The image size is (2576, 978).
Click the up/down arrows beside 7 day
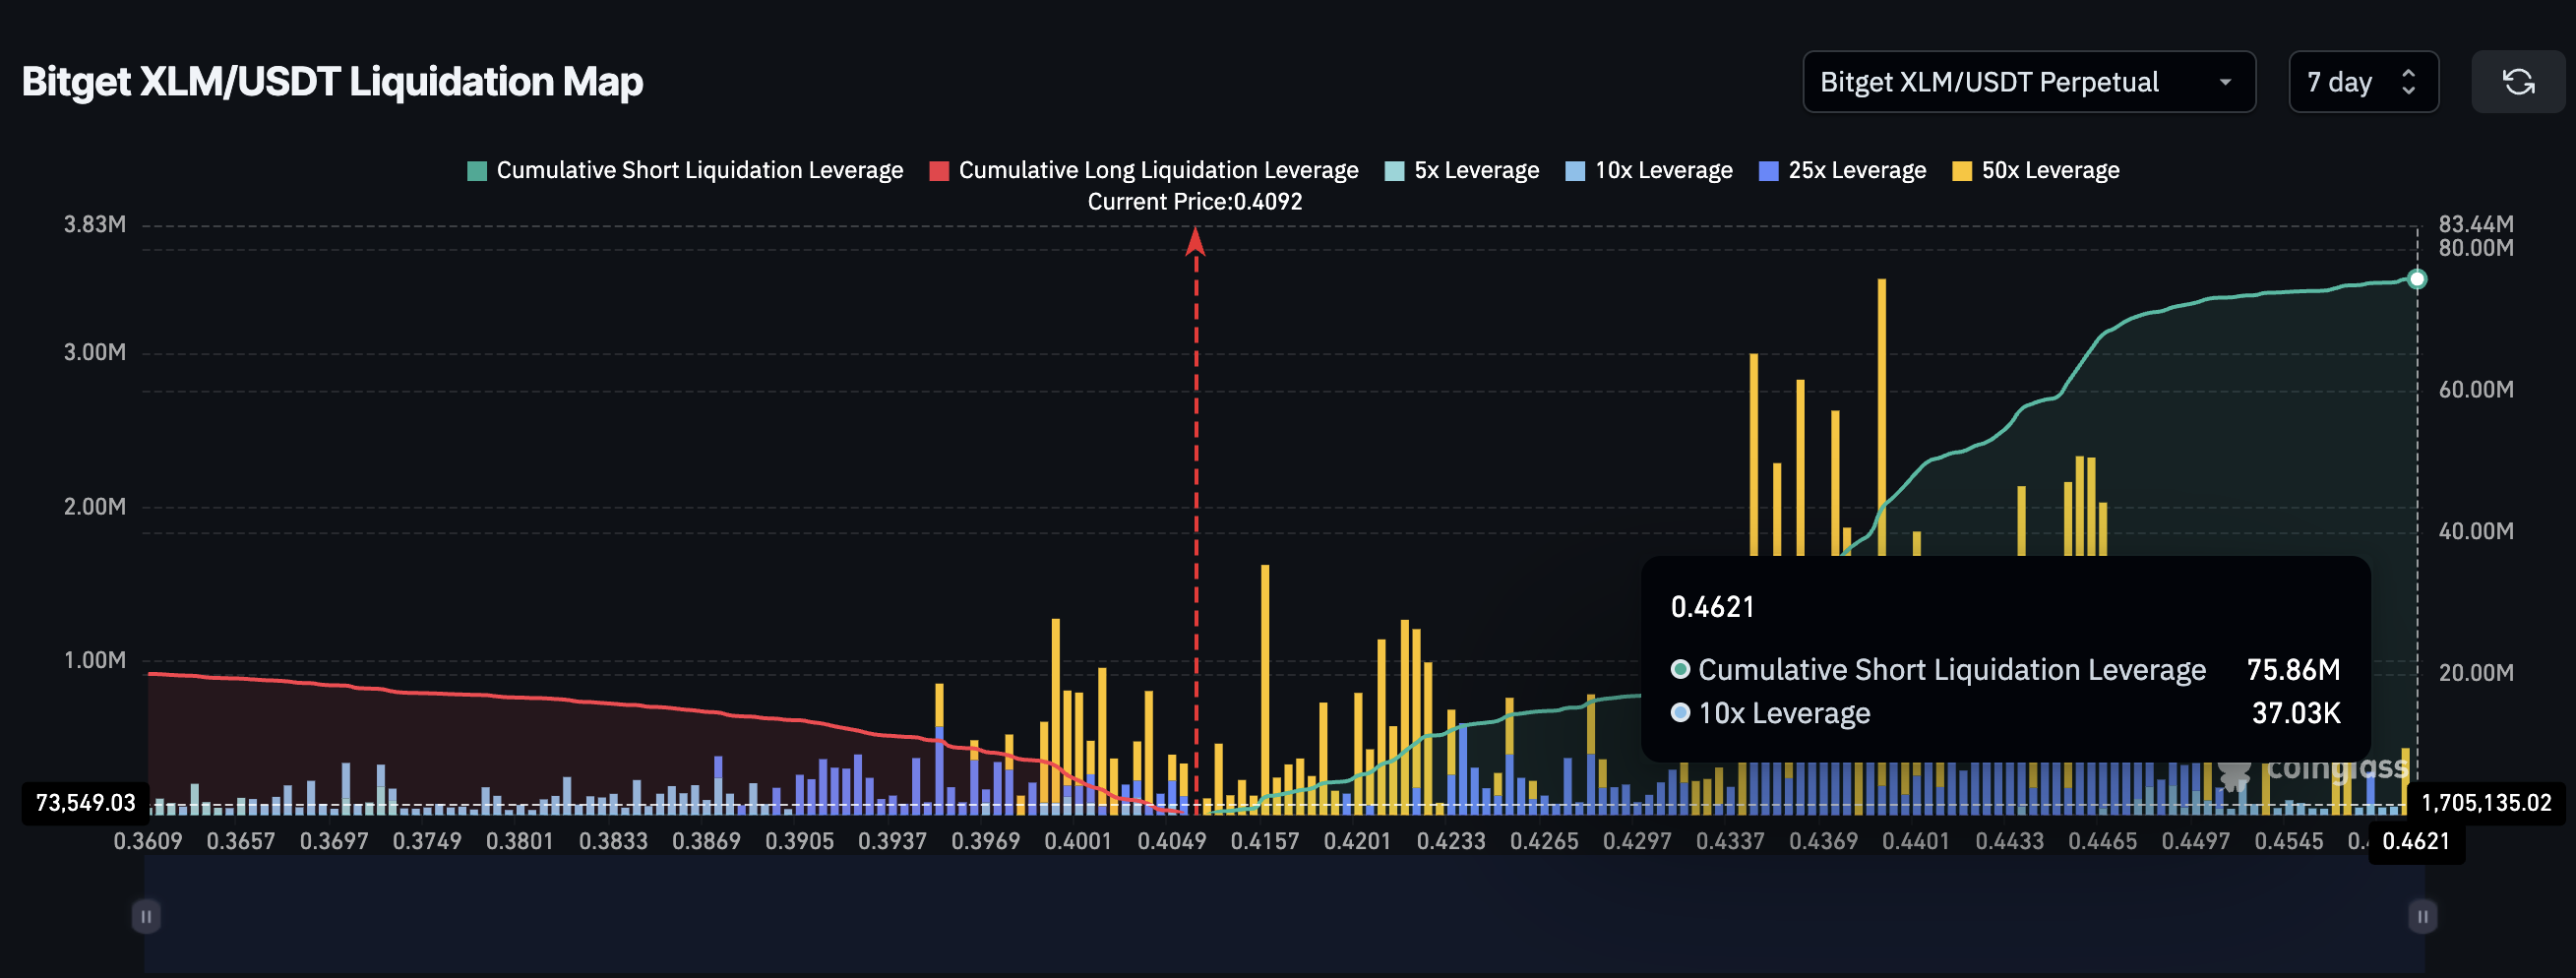pos(2408,82)
